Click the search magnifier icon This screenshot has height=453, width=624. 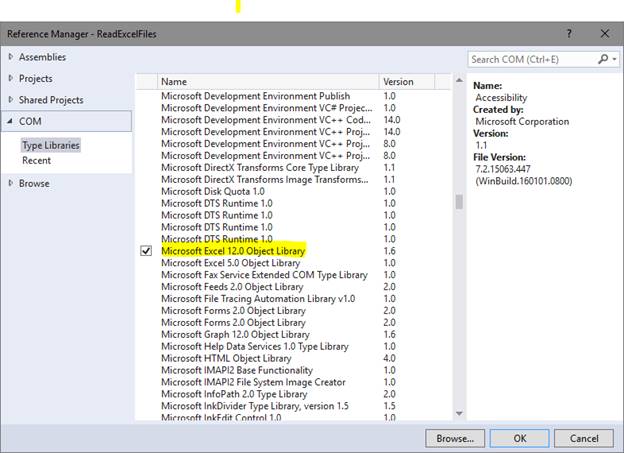pos(603,59)
